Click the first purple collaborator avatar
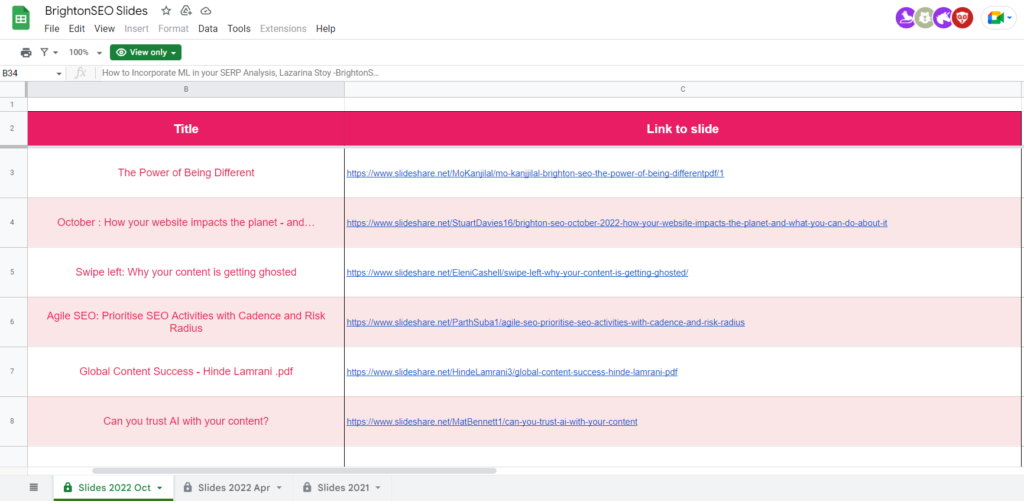Viewport: 1024px width, 501px height. (905, 18)
